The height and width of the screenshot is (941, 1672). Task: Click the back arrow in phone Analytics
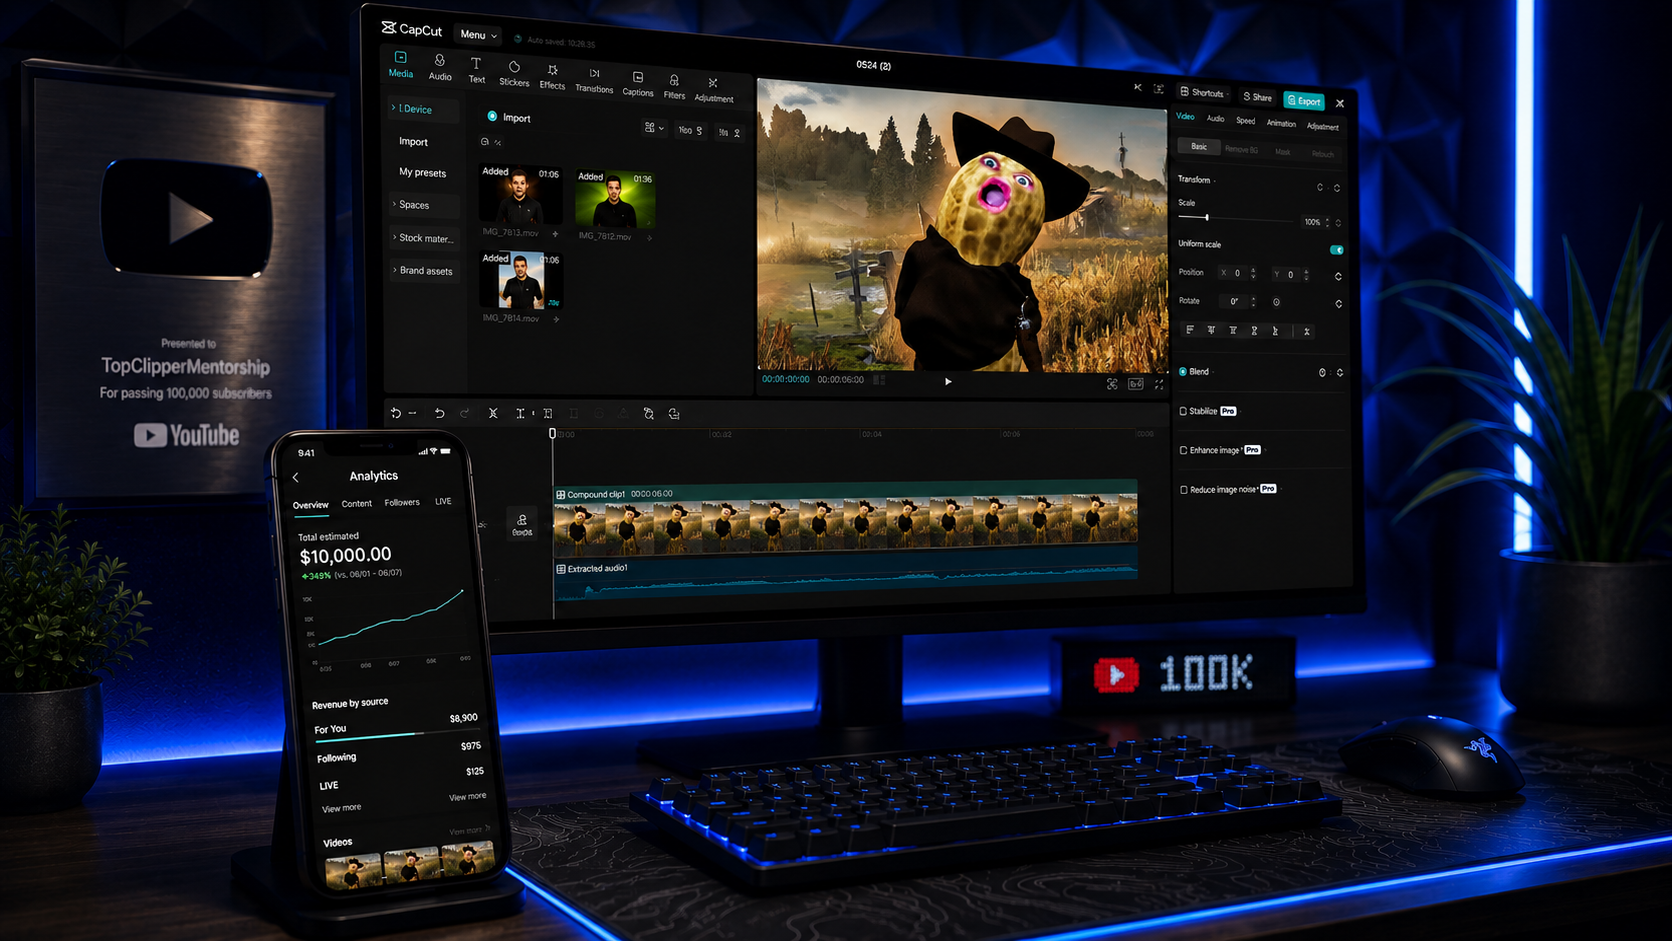pyautogui.click(x=295, y=478)
